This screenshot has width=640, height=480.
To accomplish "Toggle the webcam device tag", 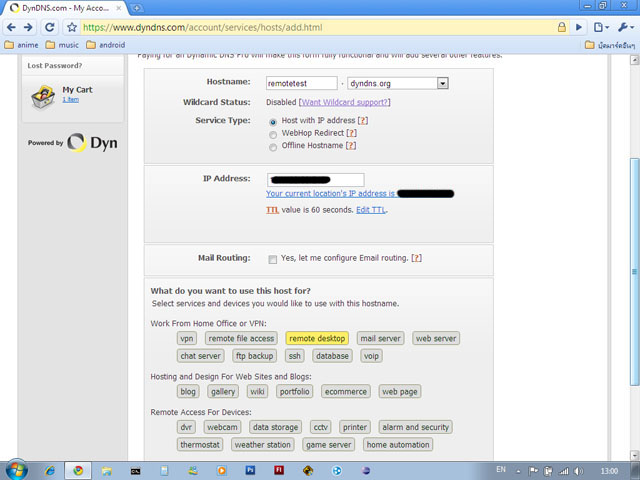I will point(222,427).
